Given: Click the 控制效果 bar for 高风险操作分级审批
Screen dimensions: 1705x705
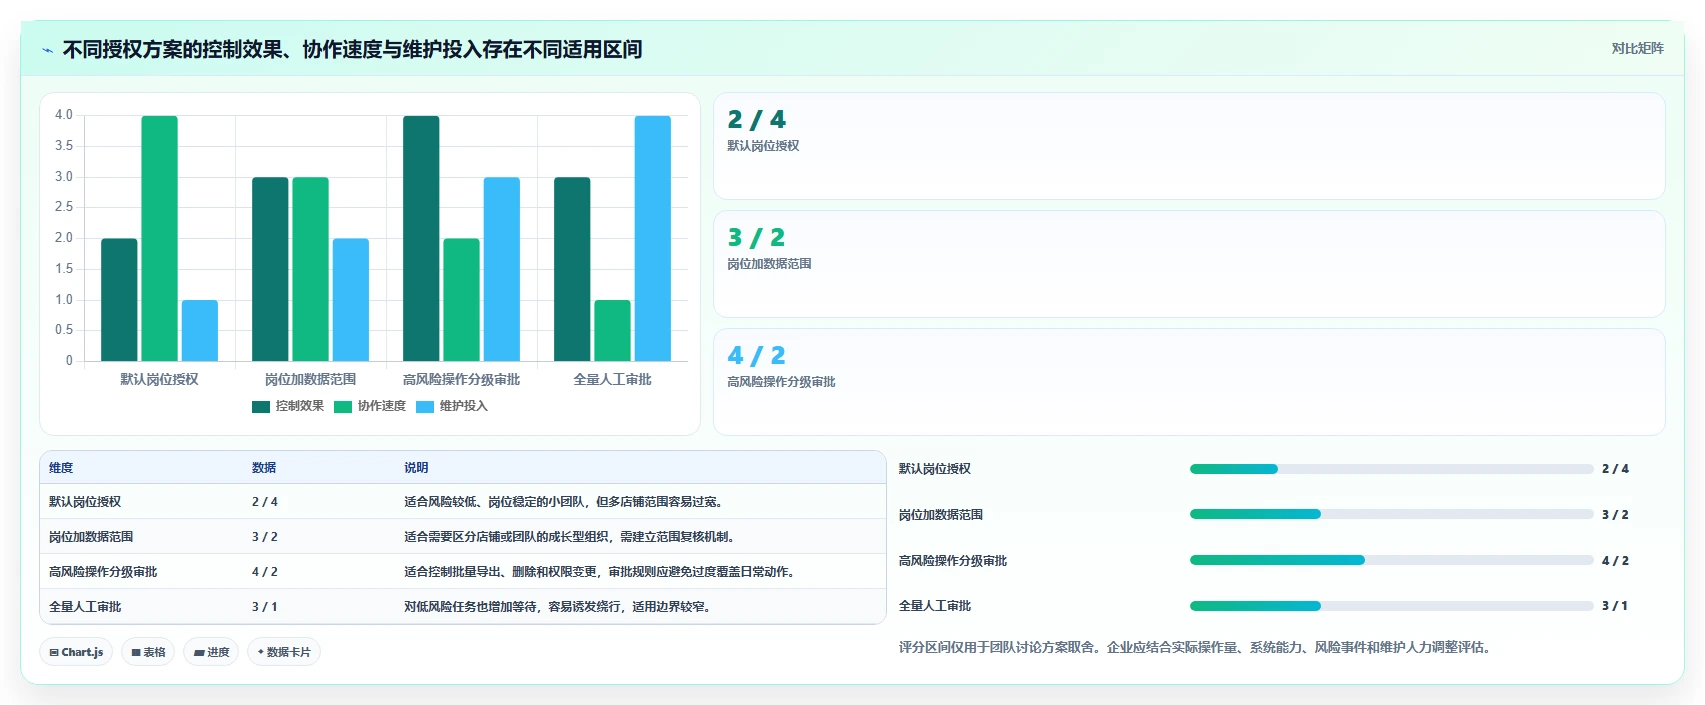Looking at the screenshot, I should click(x=421, y=238).
